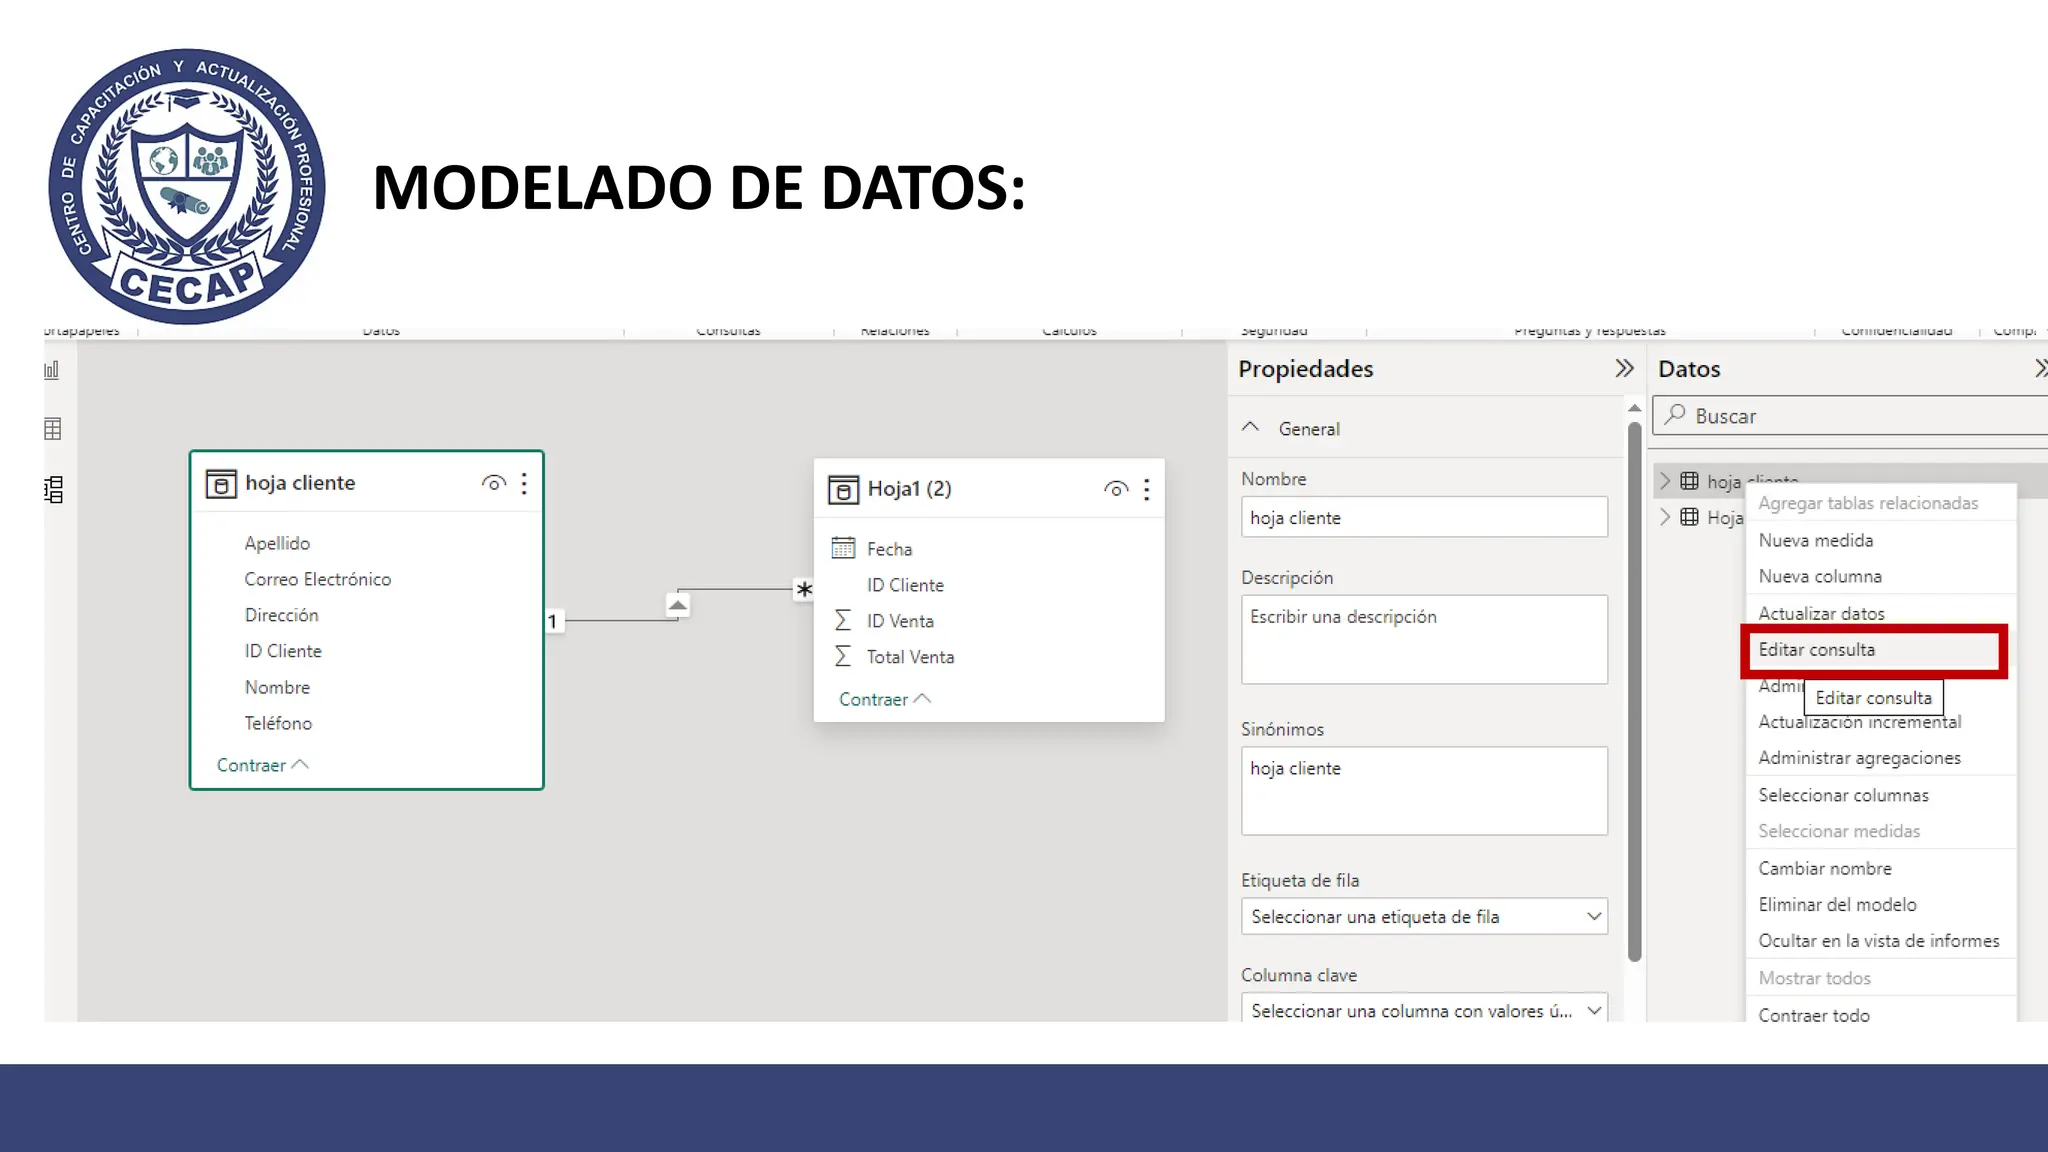Open more options of hoja cliente card
Image resolution: width=2048 pixels, height=1152 pixels.
tap(524, 484)
